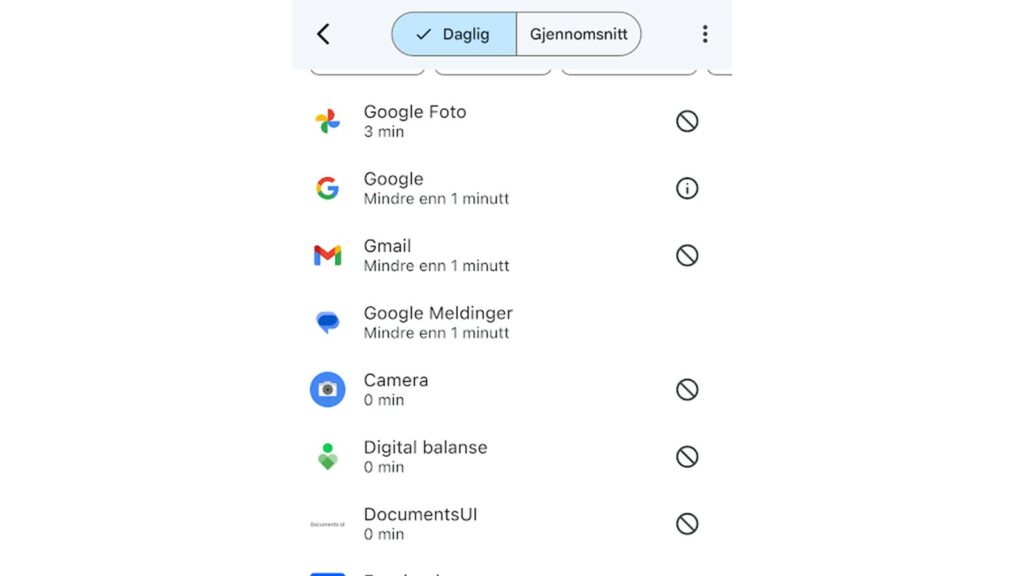This screenshot has height=576, width=1024.
Task: Tap the Gmail envelope icon
Action: [327, 255]
